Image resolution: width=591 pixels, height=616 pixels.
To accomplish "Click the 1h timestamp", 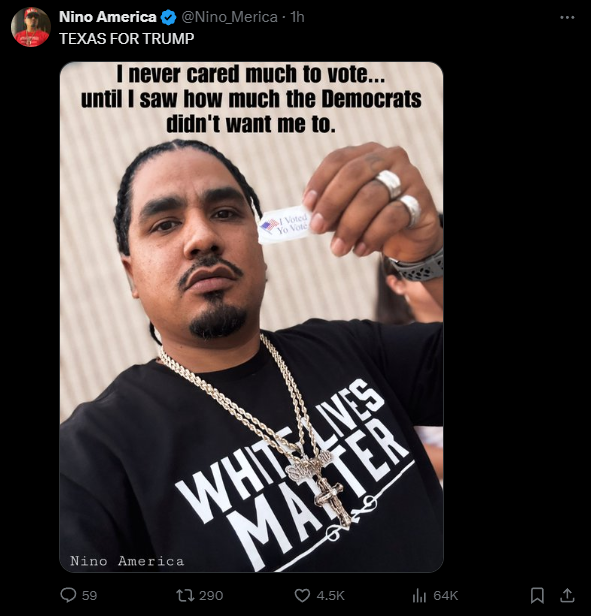I will point(297,17).
